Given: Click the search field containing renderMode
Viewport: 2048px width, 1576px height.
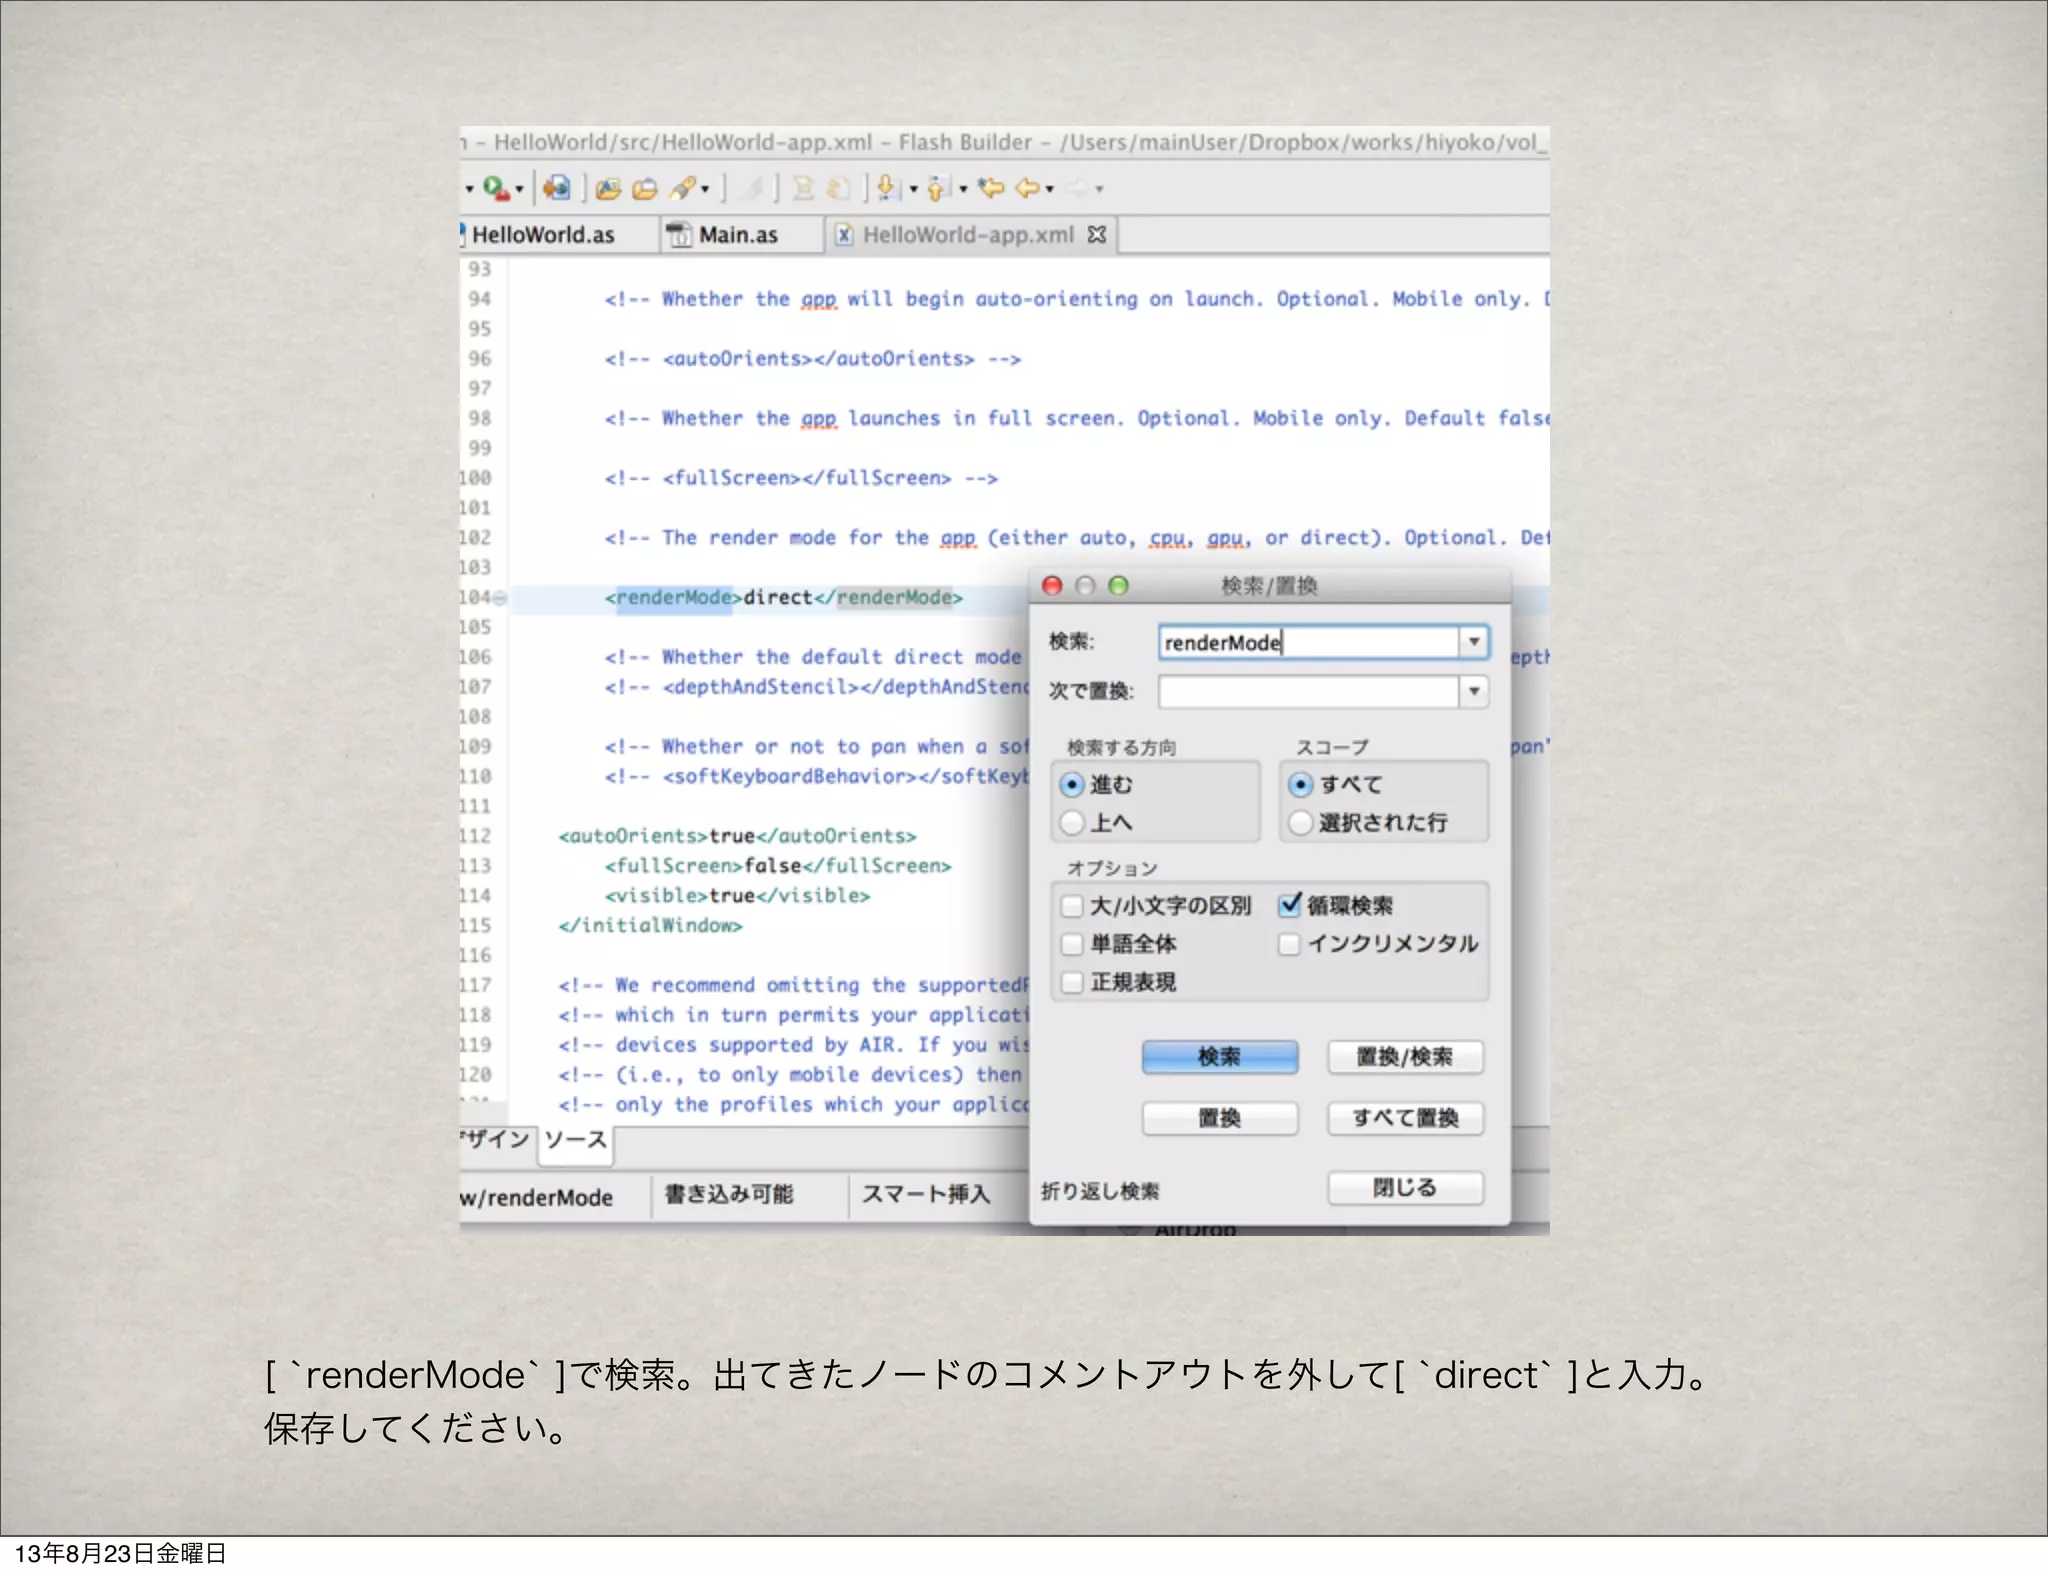Looking at the screenshot, I should click(x=1308, y=642).
